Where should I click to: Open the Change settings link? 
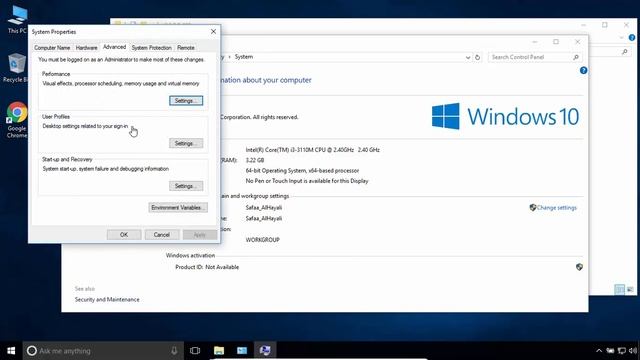pyautogui.click(x=556, y=208)
